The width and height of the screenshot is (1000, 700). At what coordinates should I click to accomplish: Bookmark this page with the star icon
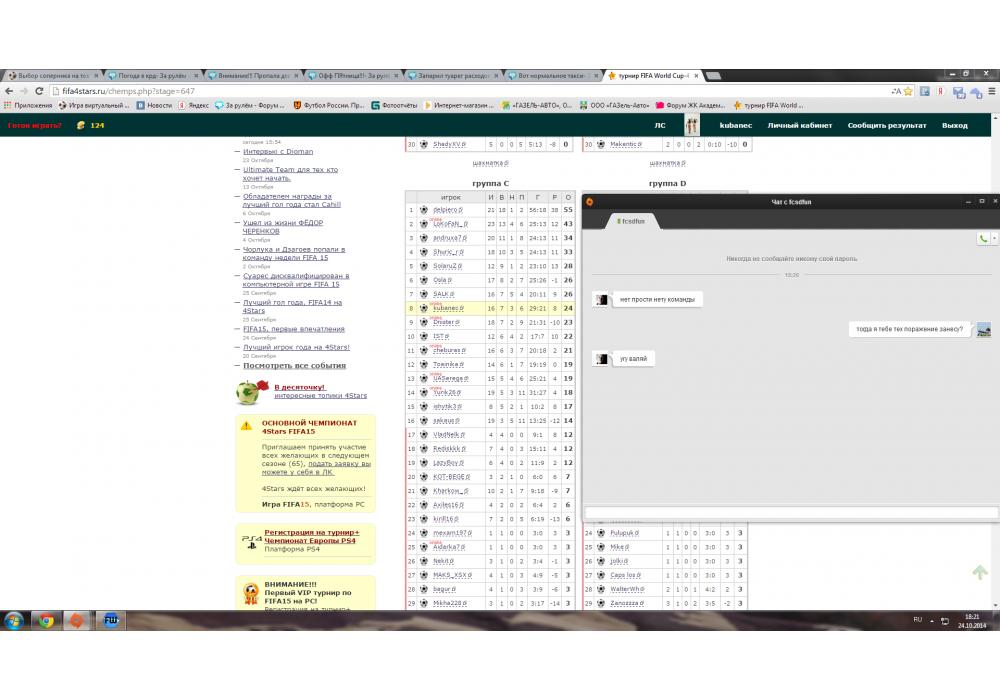[908, 91]
